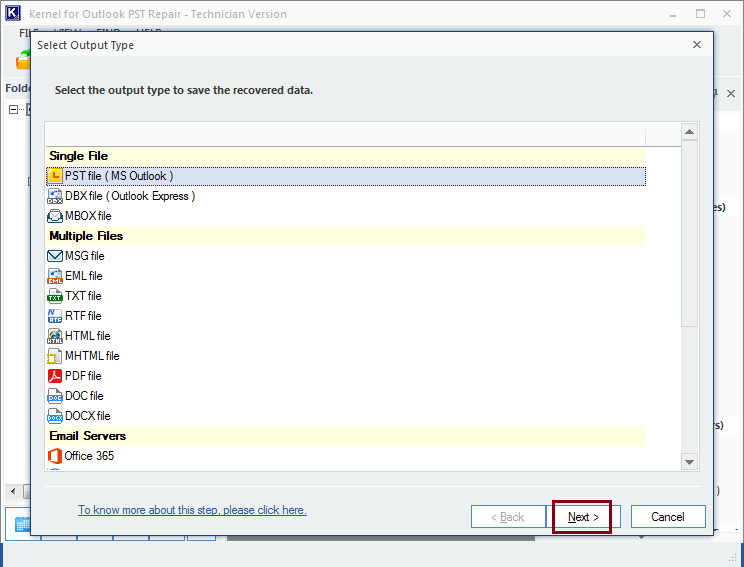Close the side panel in main window
The height and width of the screenshot is (567, 744).
[731, 93]
